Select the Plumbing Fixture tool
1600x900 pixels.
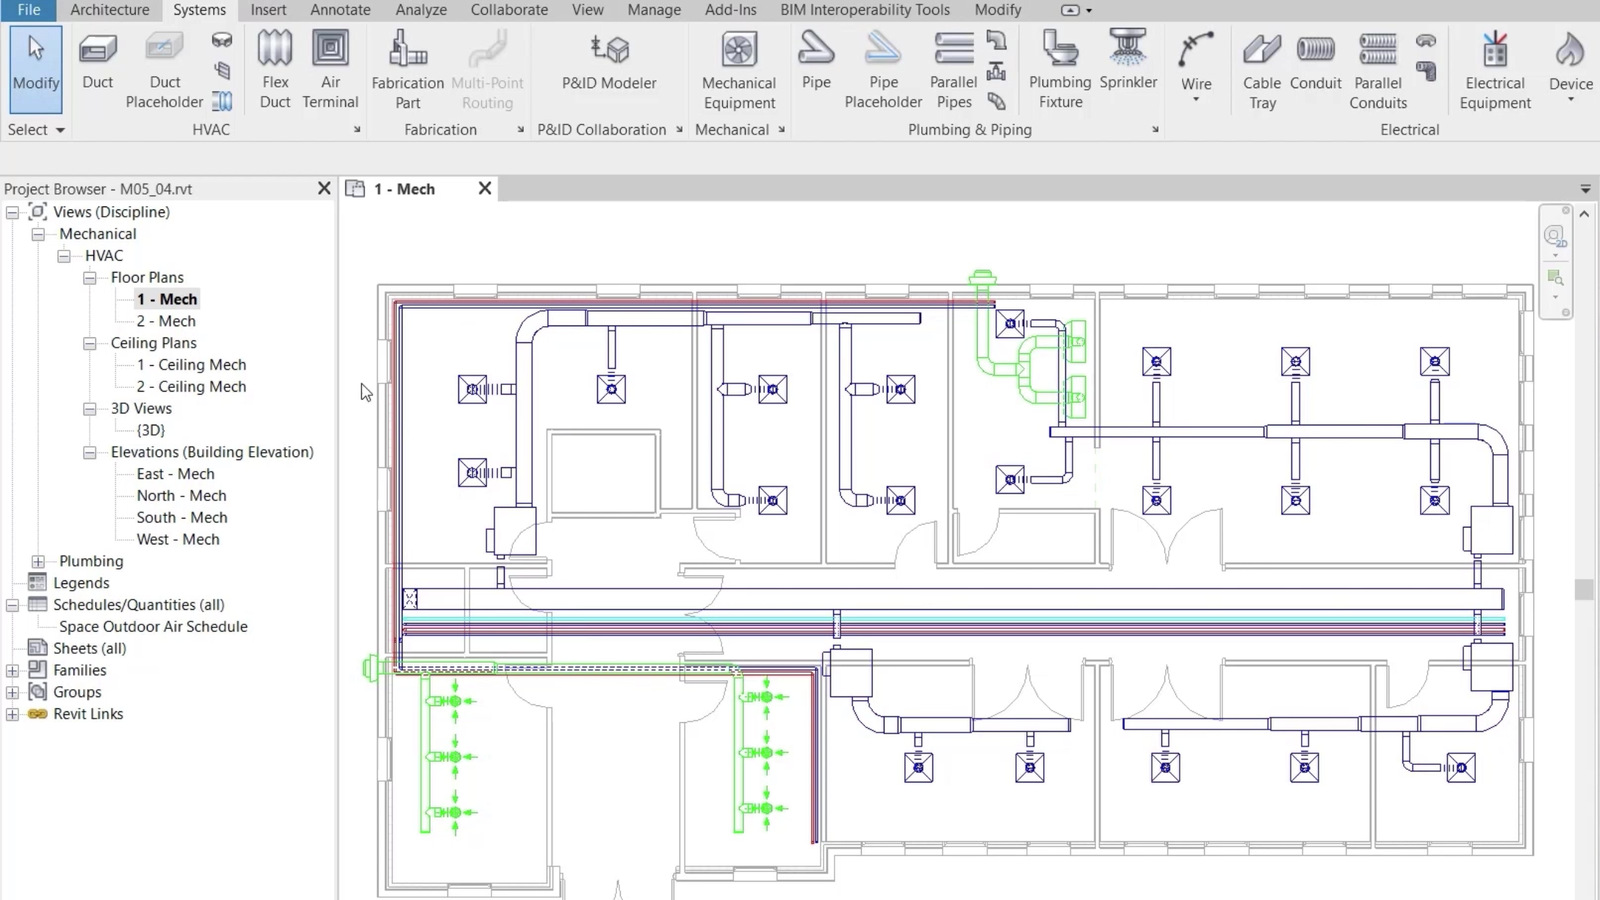coord(1060,70)
